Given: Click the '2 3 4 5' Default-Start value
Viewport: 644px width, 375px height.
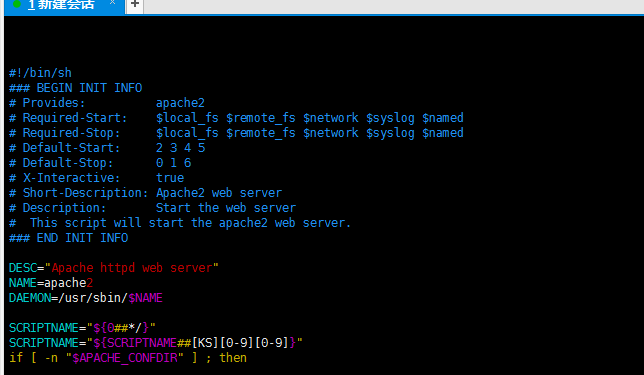Looking at the screenshot, I should pyautogui.click(x=180, y=148).
